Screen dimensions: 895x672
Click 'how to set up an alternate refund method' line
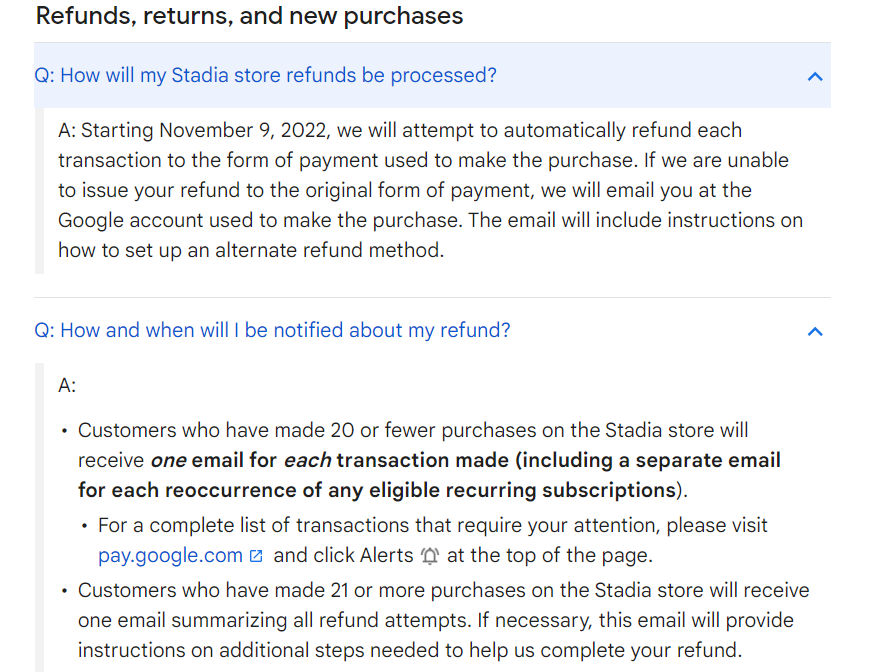point(250,250)
